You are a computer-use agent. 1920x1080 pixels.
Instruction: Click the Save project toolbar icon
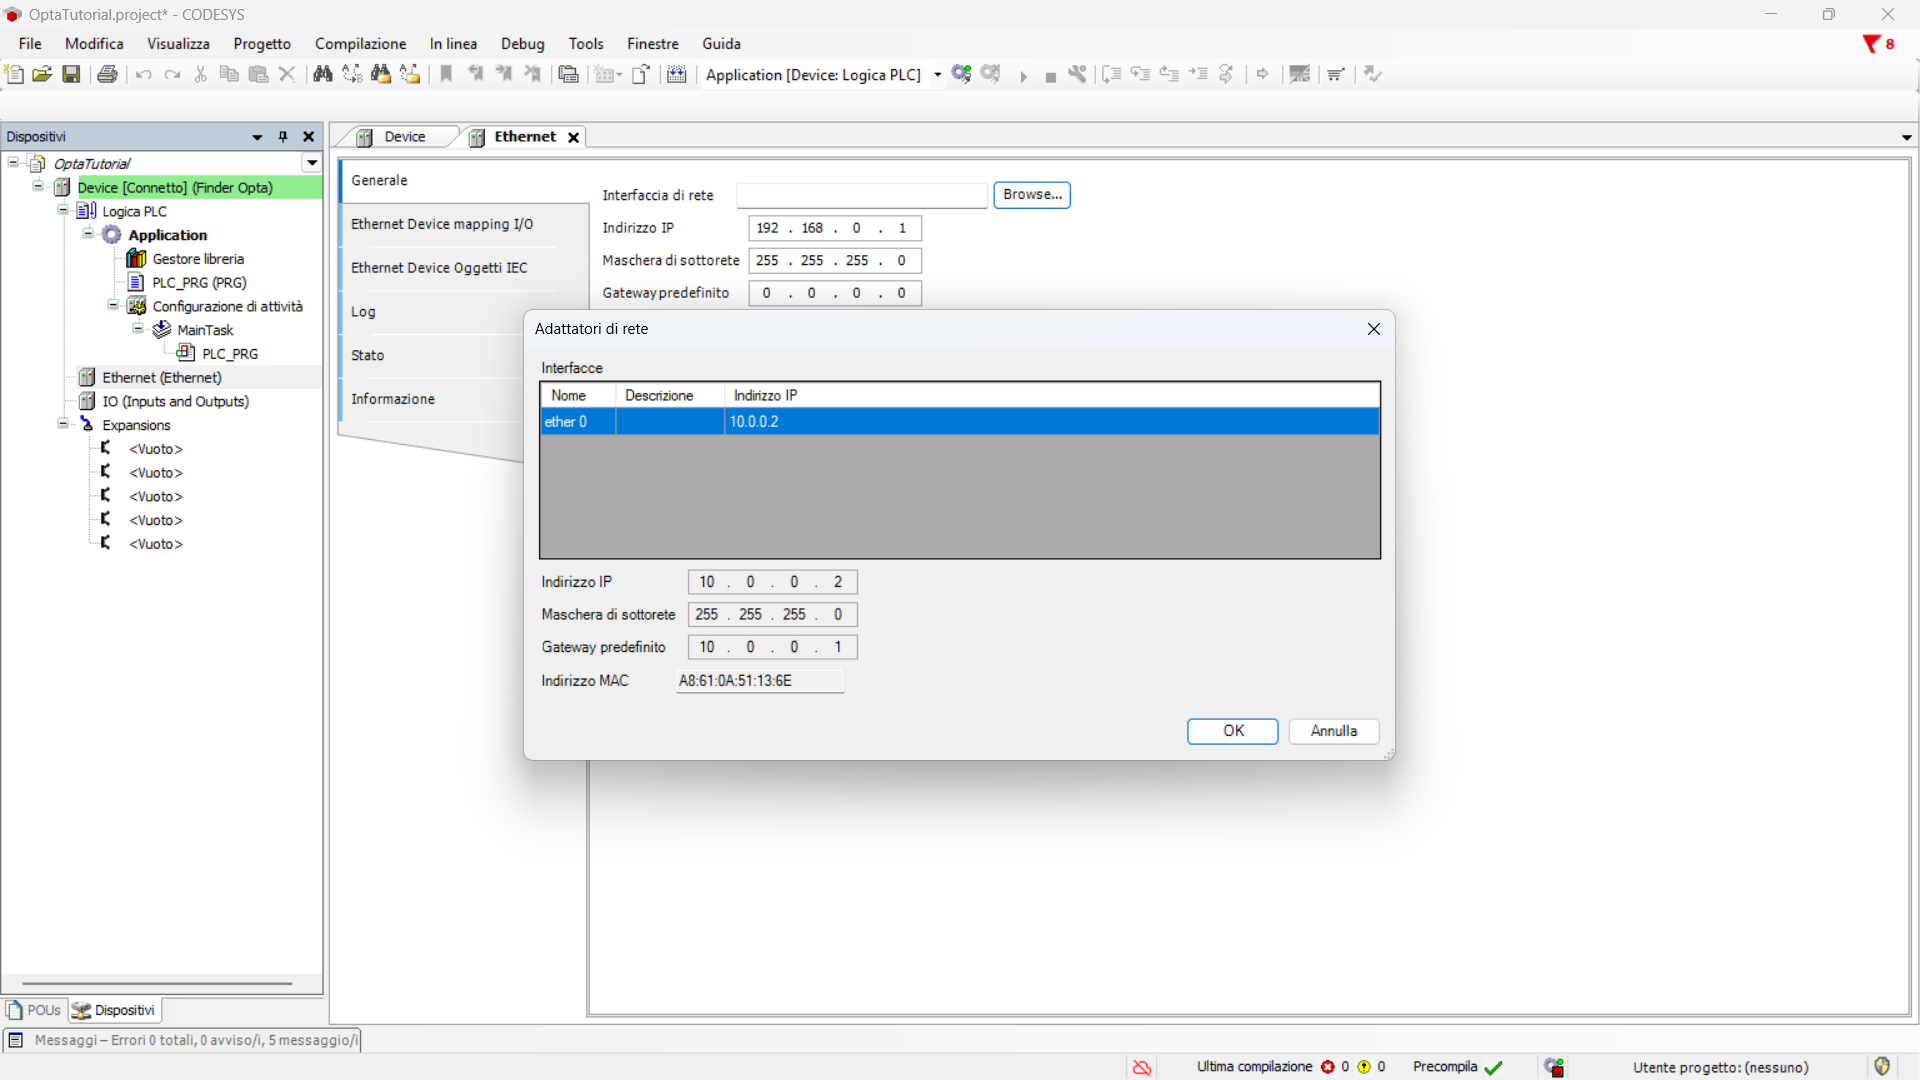(71, 74)
